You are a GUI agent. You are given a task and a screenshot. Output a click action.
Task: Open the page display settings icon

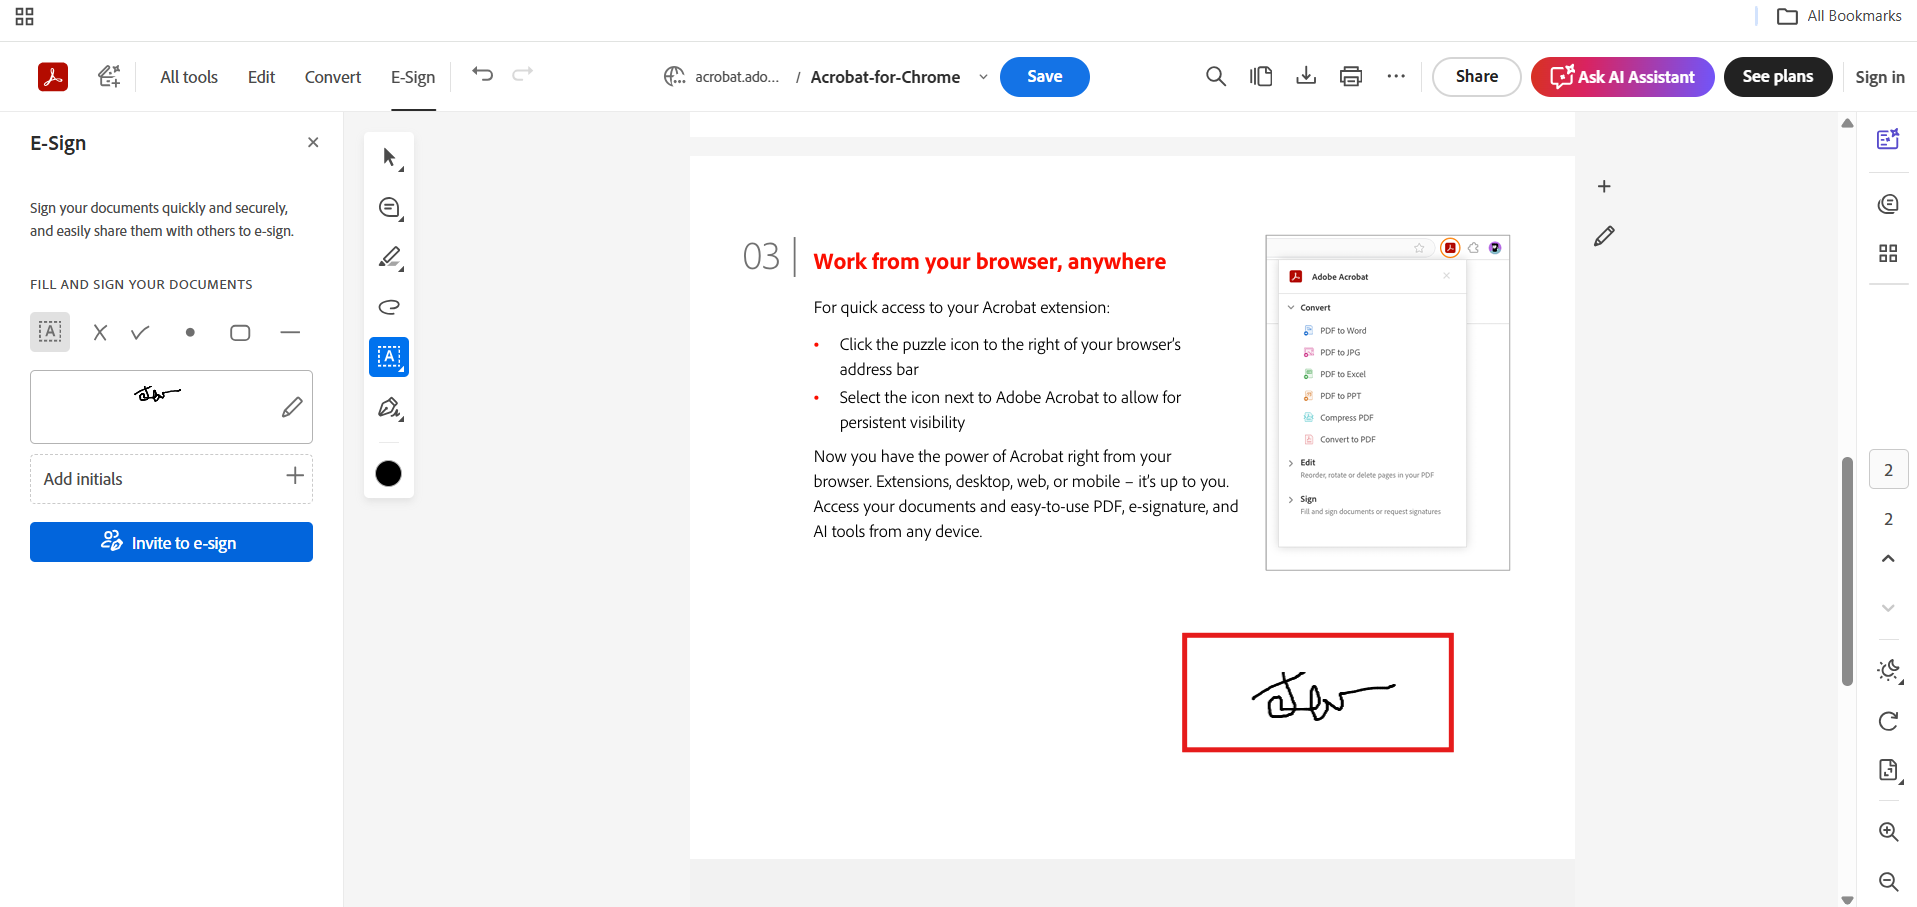click(1888, 770)
